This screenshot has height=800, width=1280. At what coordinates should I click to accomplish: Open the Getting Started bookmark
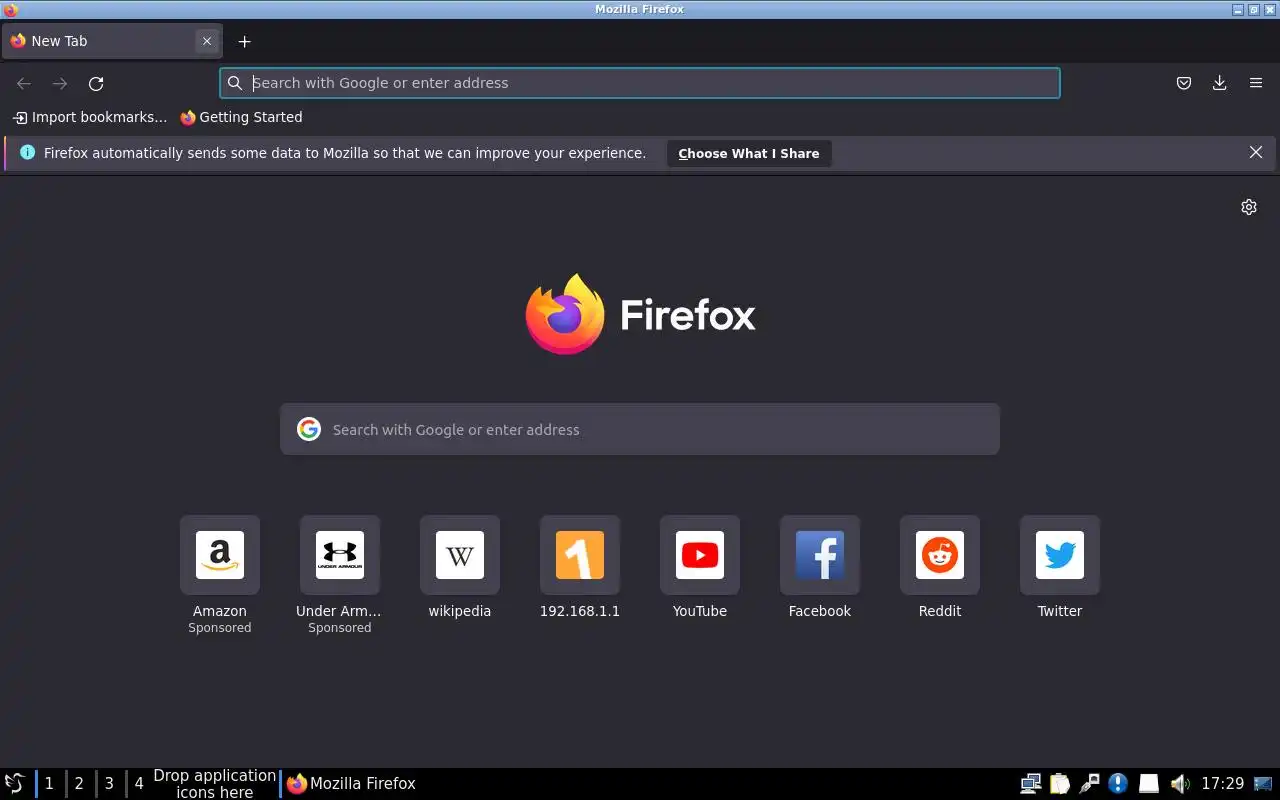click(x=241, y=117)
